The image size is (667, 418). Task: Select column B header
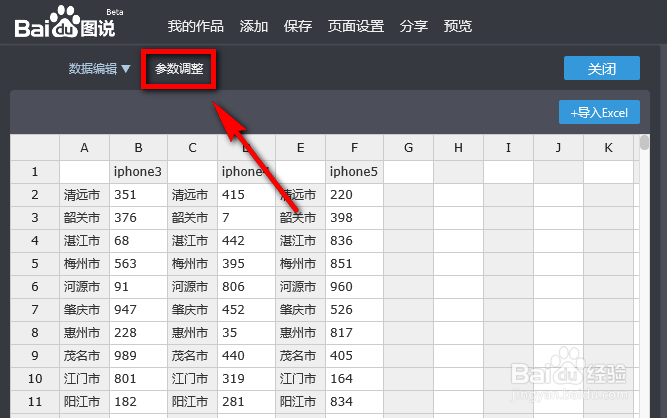138,148
